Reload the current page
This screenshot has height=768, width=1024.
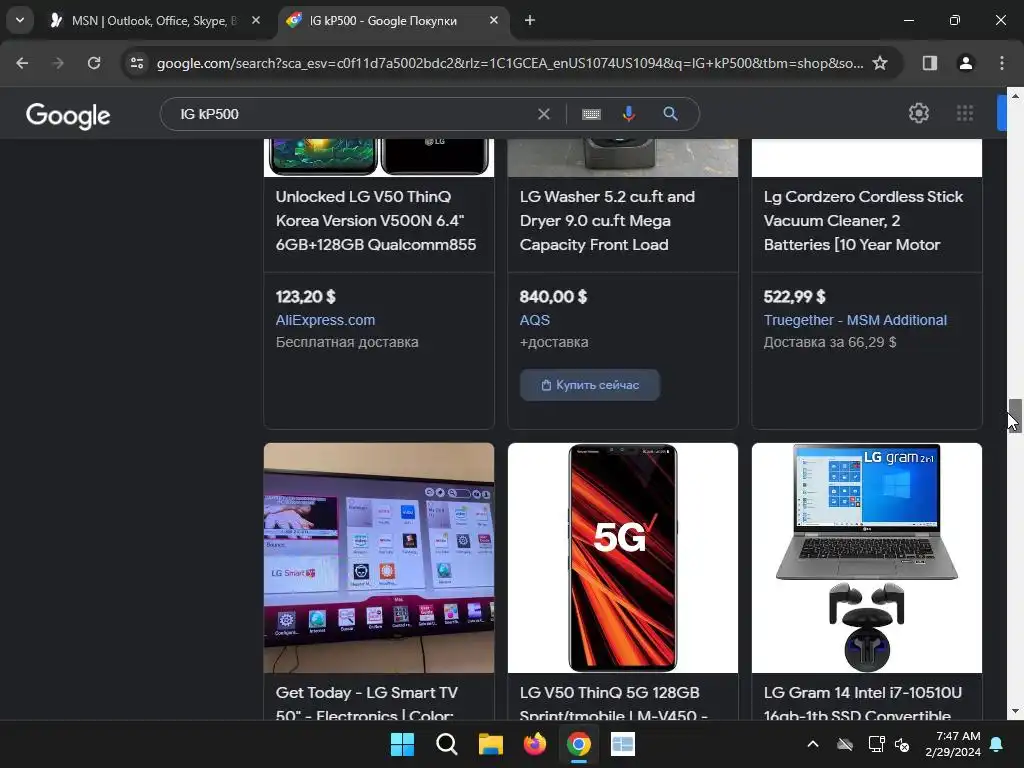94,63
